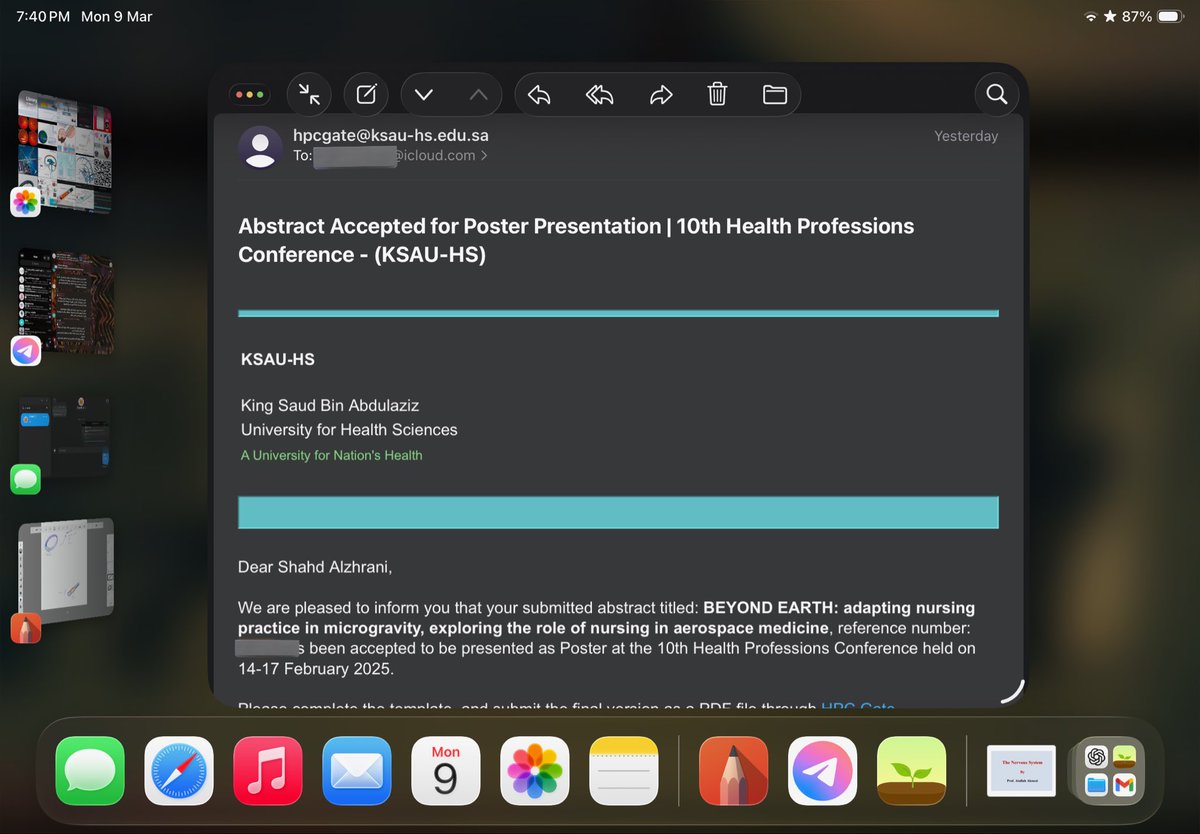Screen dimensions: 1200x834
Task: Click the 'Dear Shahd Alzhrani,' greeting
Action: pos(316,568)
